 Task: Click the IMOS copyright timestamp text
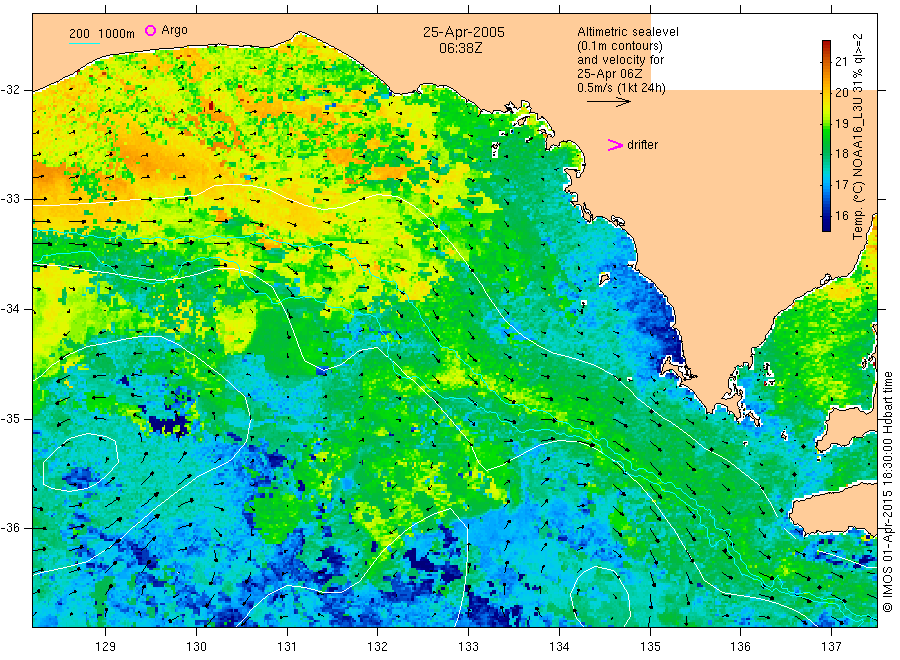[887, 492]
